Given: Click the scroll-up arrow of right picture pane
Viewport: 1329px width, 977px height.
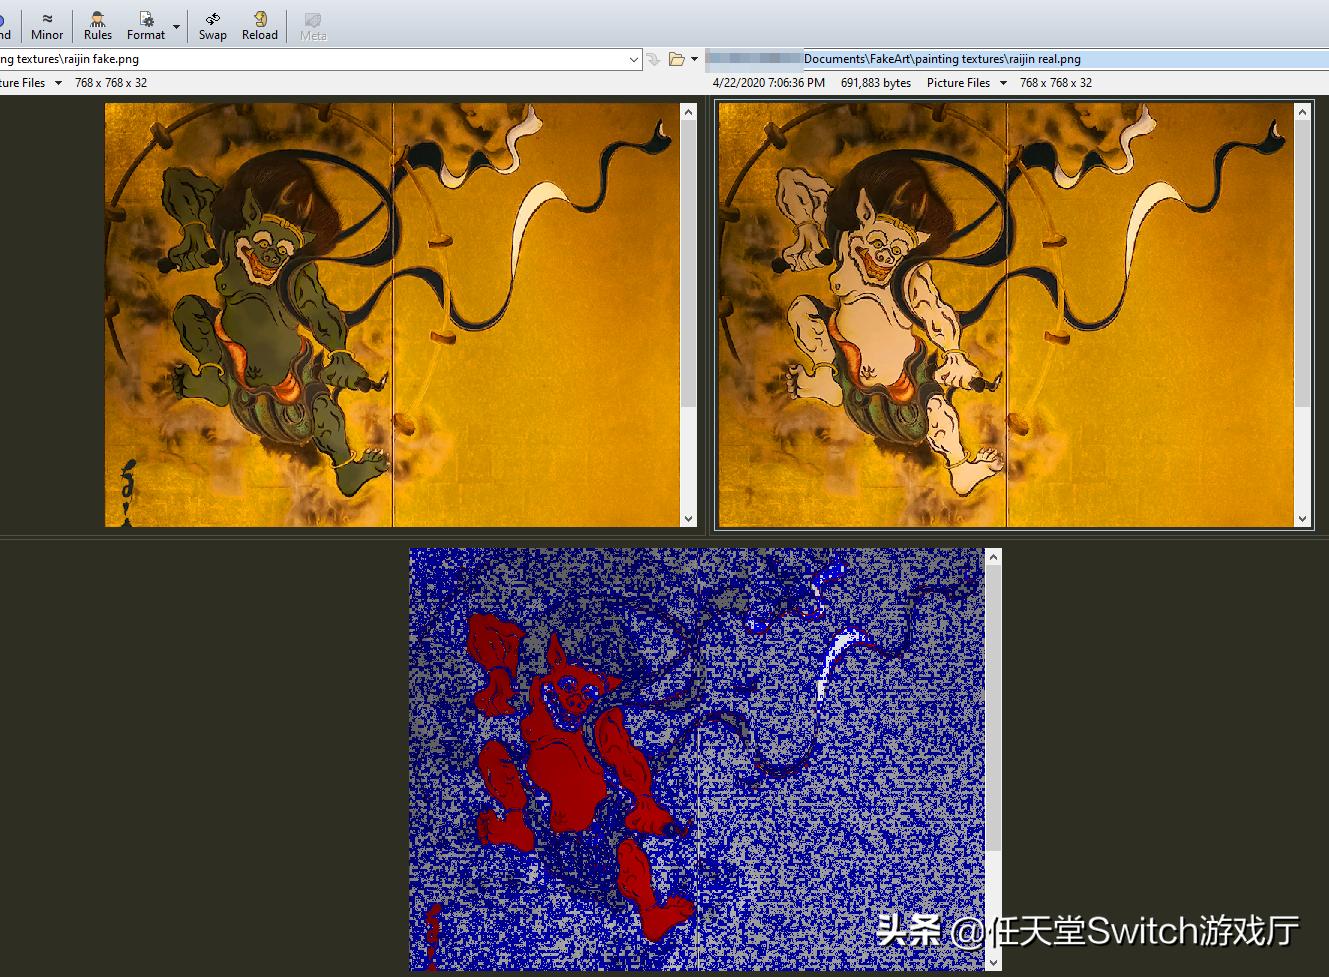Looking at the screenshot, I should 1302,112.
